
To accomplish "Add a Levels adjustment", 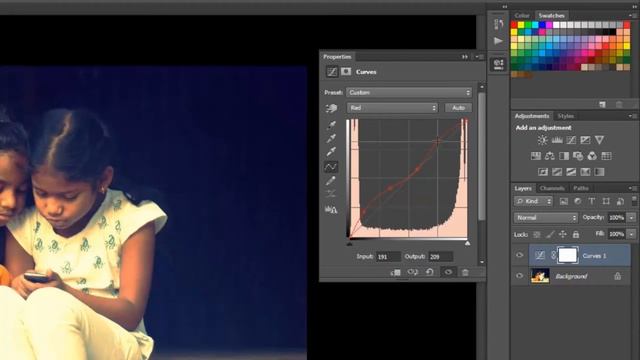I will [557, 140].
